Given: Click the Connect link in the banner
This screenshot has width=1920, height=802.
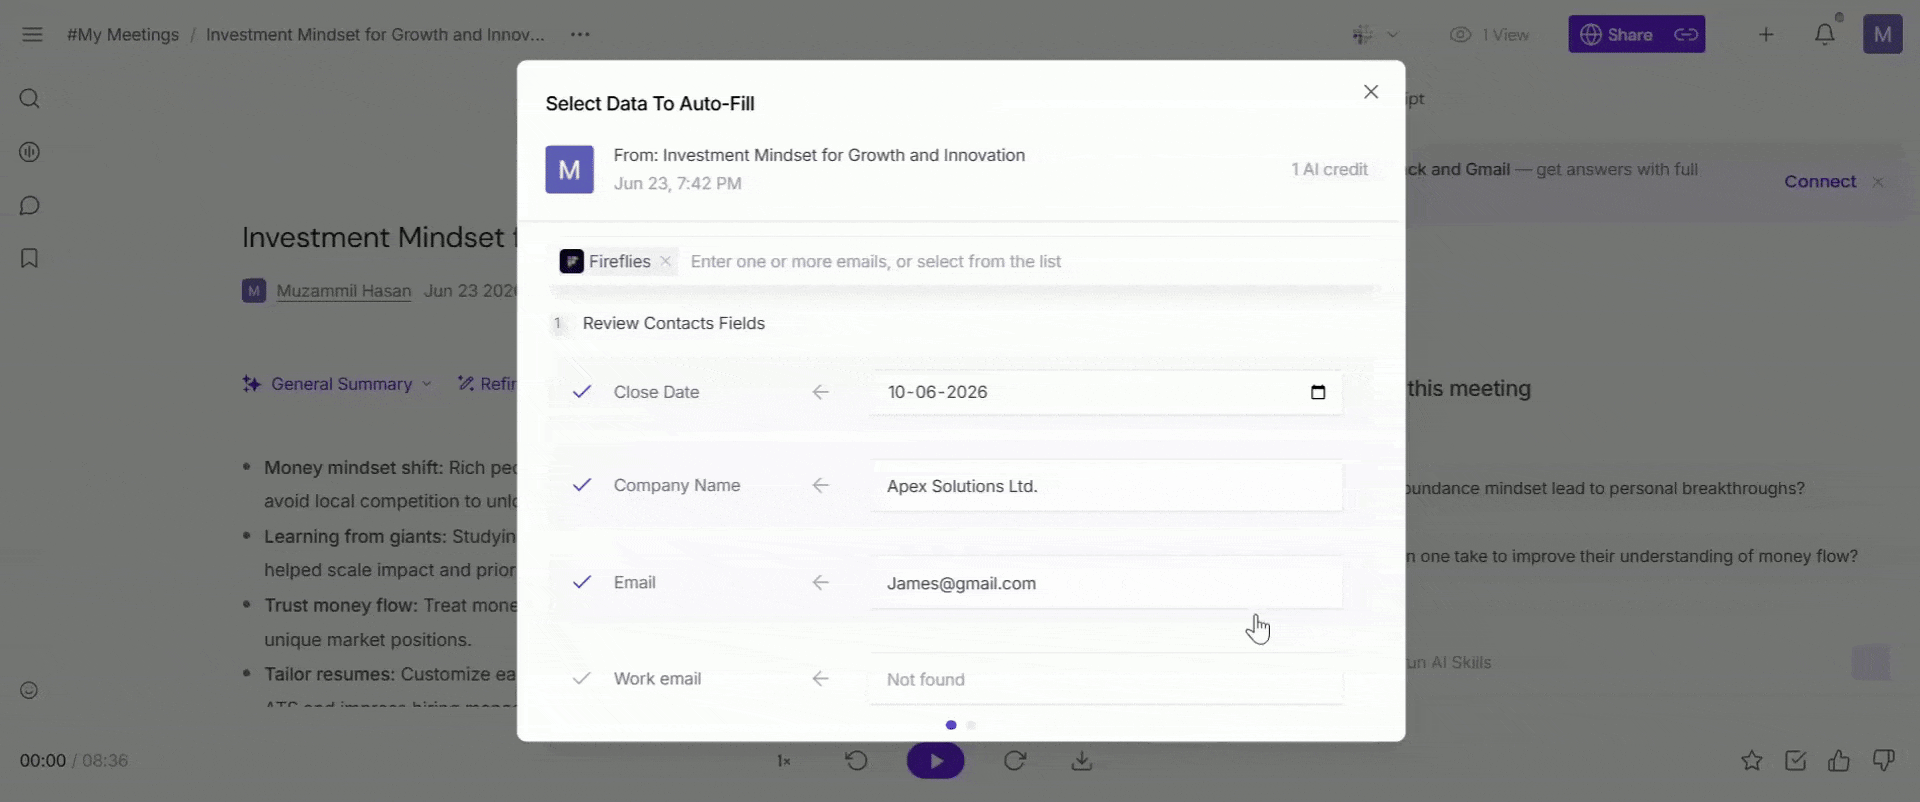Looking at the screenshot, I should [x=1820, y=182].
